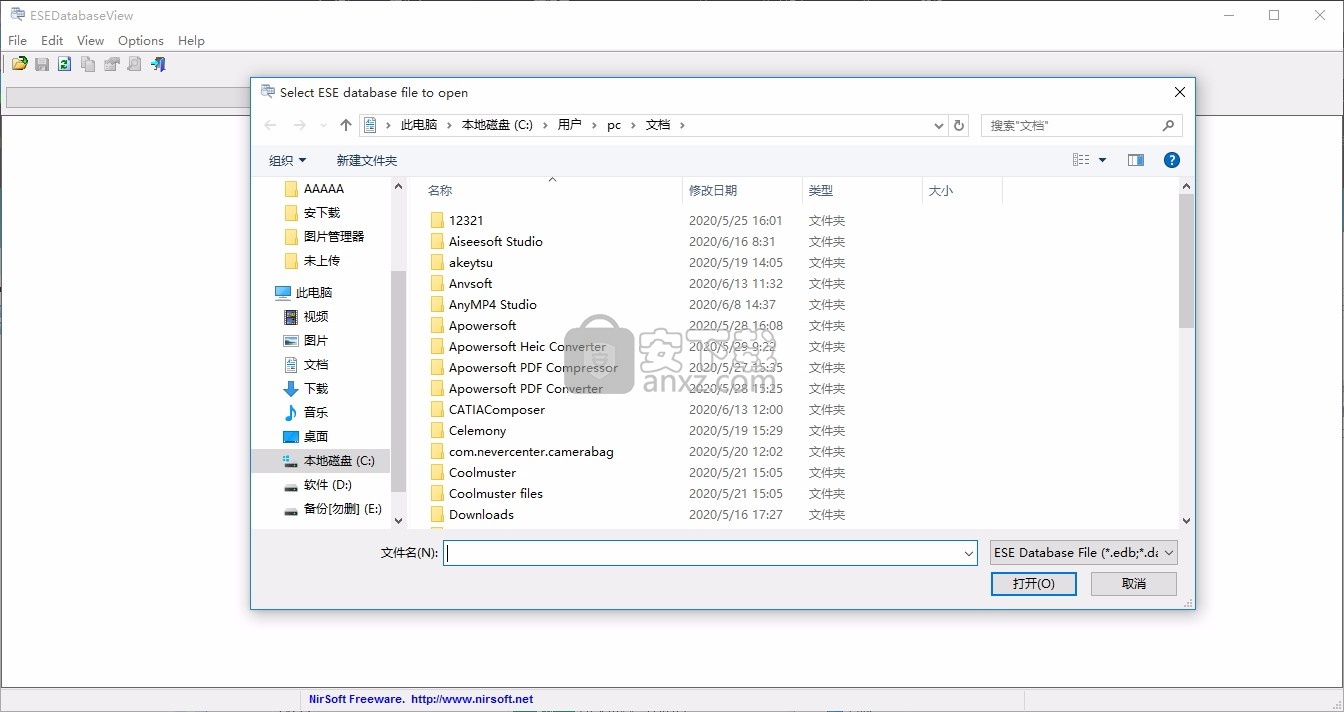Image resolution: width=1344 pixels, height=712 pixels.
Task: Click the Exit door toolbar icon
Action: pyautogui.click(x=158, y=64)
